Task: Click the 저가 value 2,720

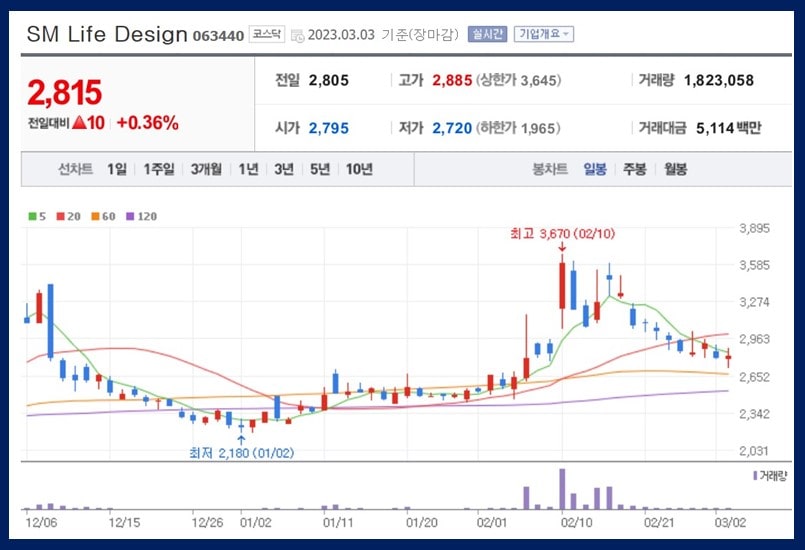Action: (452, 128)
